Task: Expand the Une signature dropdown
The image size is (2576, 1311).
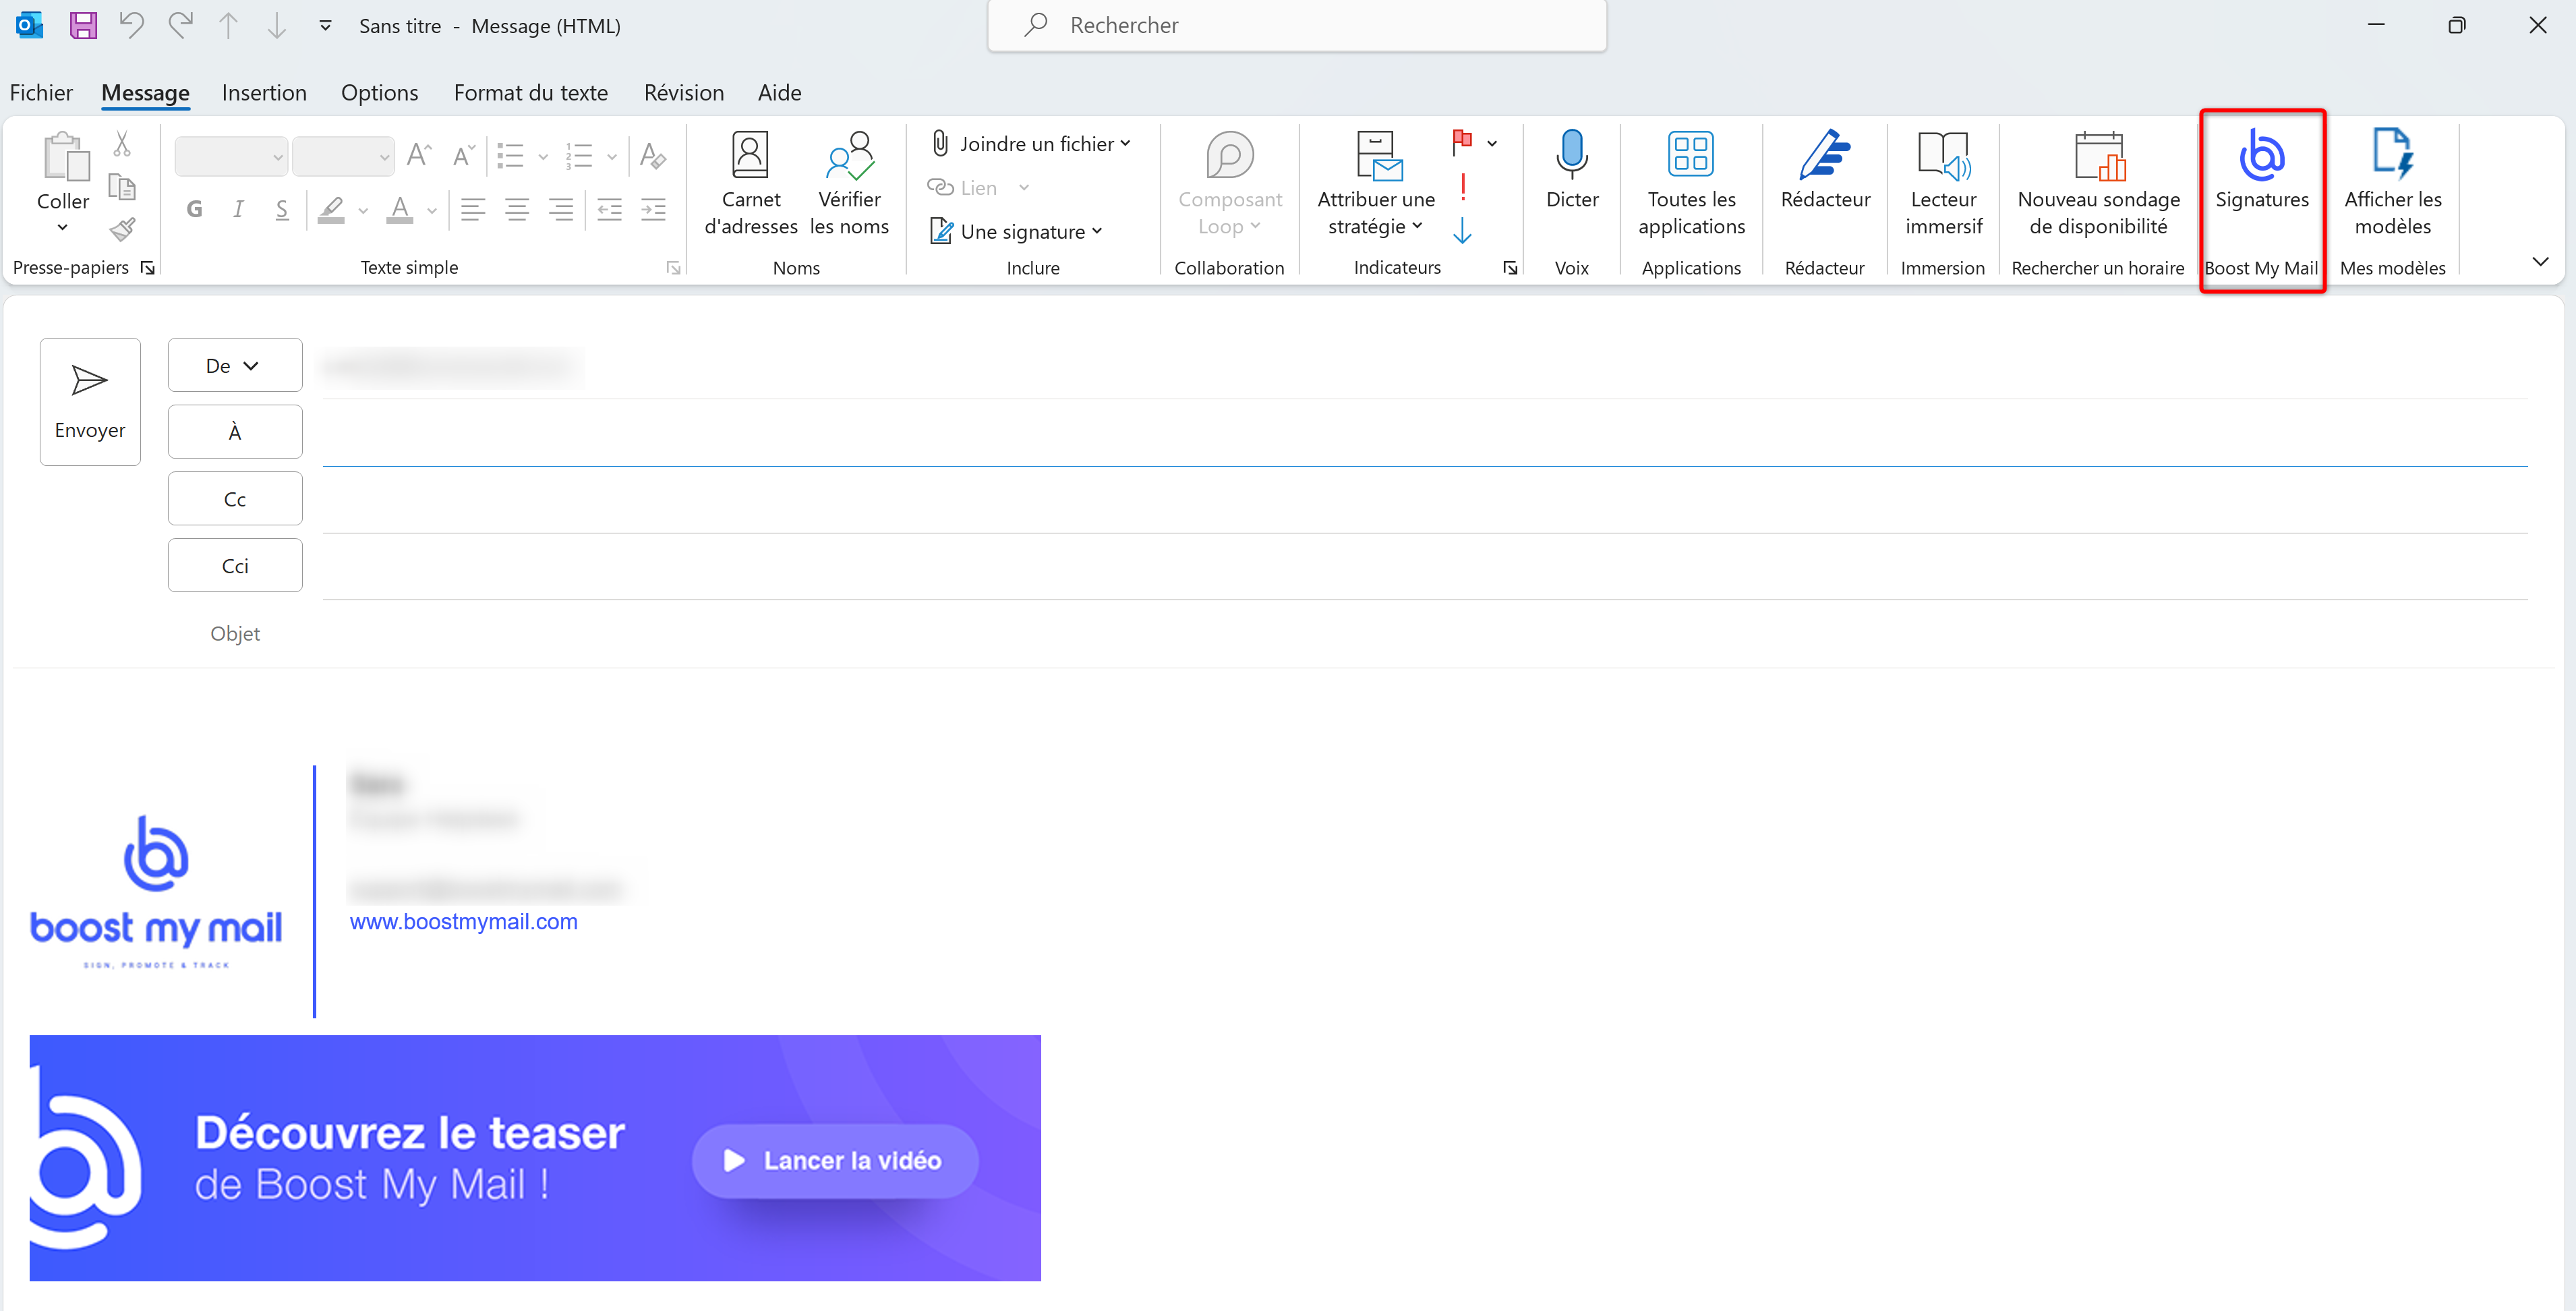Action: click(1097, 231)
